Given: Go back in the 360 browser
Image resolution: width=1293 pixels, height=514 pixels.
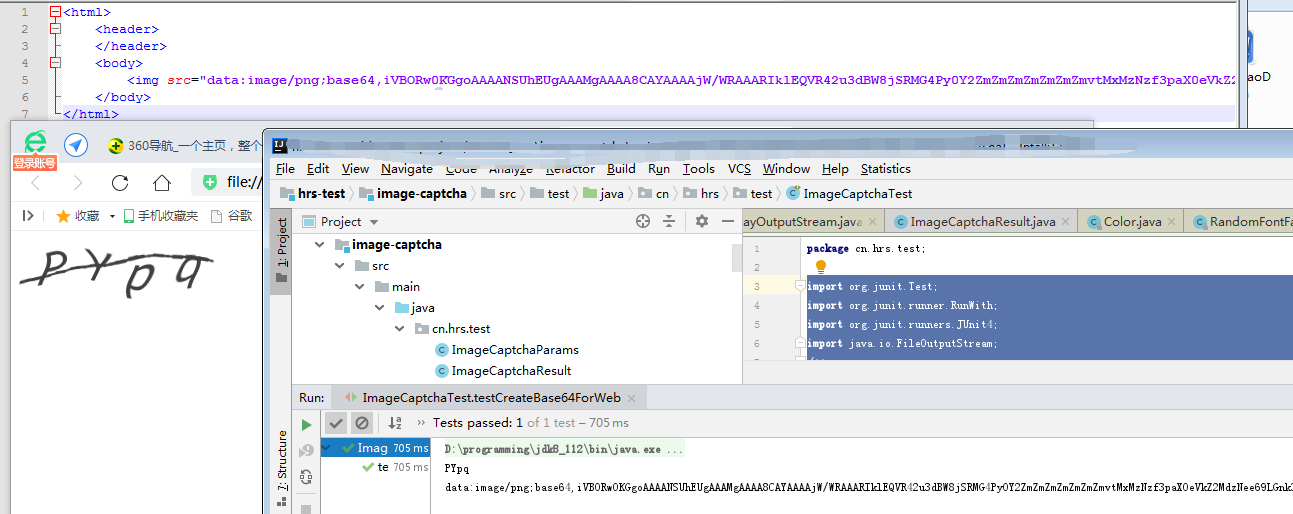Looking at the screenshot, I should [35, 182].
